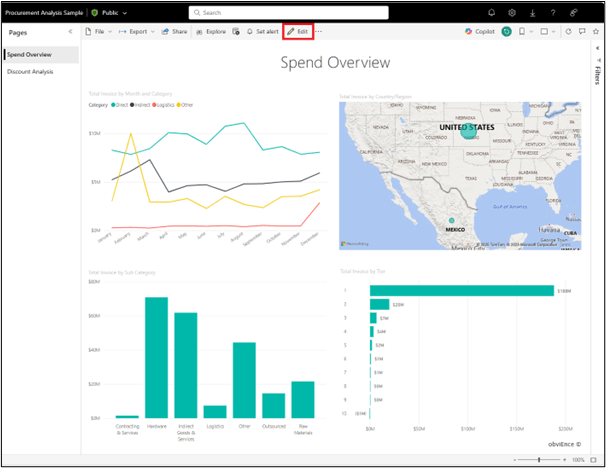Image resolution: width=606 pixels, height=468 pixels.
Task: Click the Other legend color dot
Action: click(x=179, y=105)
